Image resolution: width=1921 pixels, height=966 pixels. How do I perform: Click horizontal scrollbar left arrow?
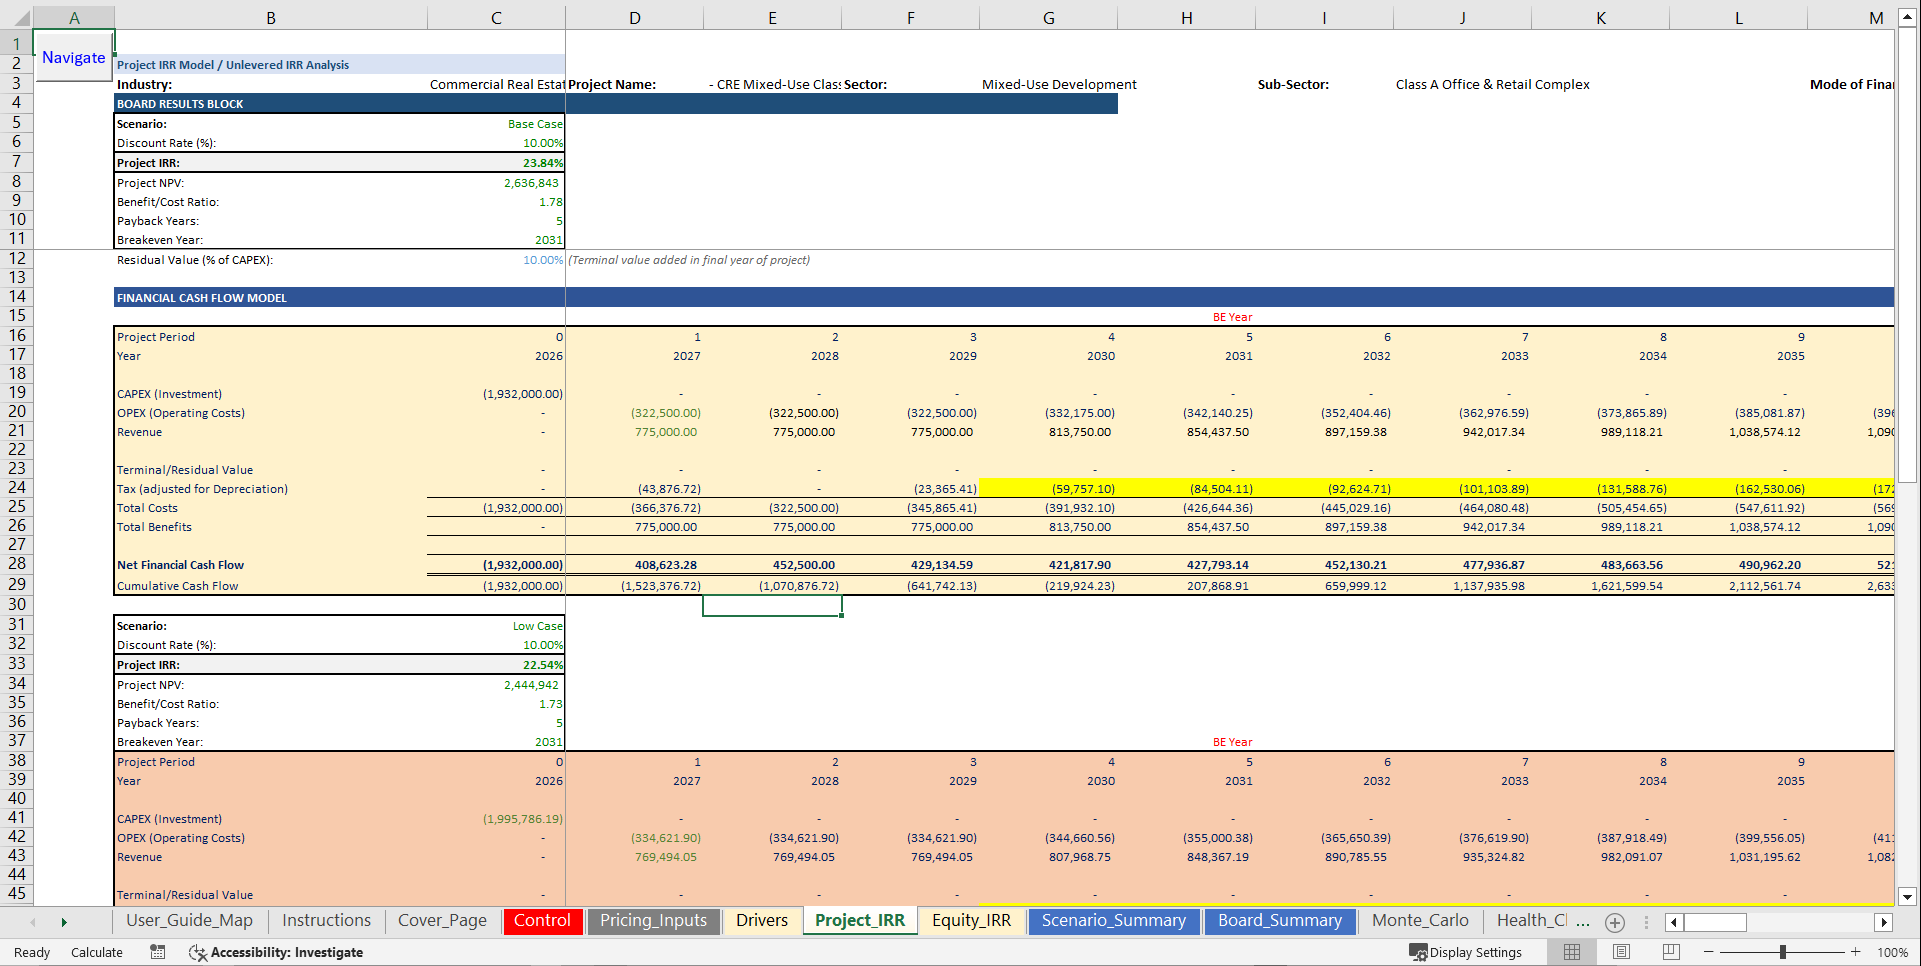click(x=1674, y=922)
